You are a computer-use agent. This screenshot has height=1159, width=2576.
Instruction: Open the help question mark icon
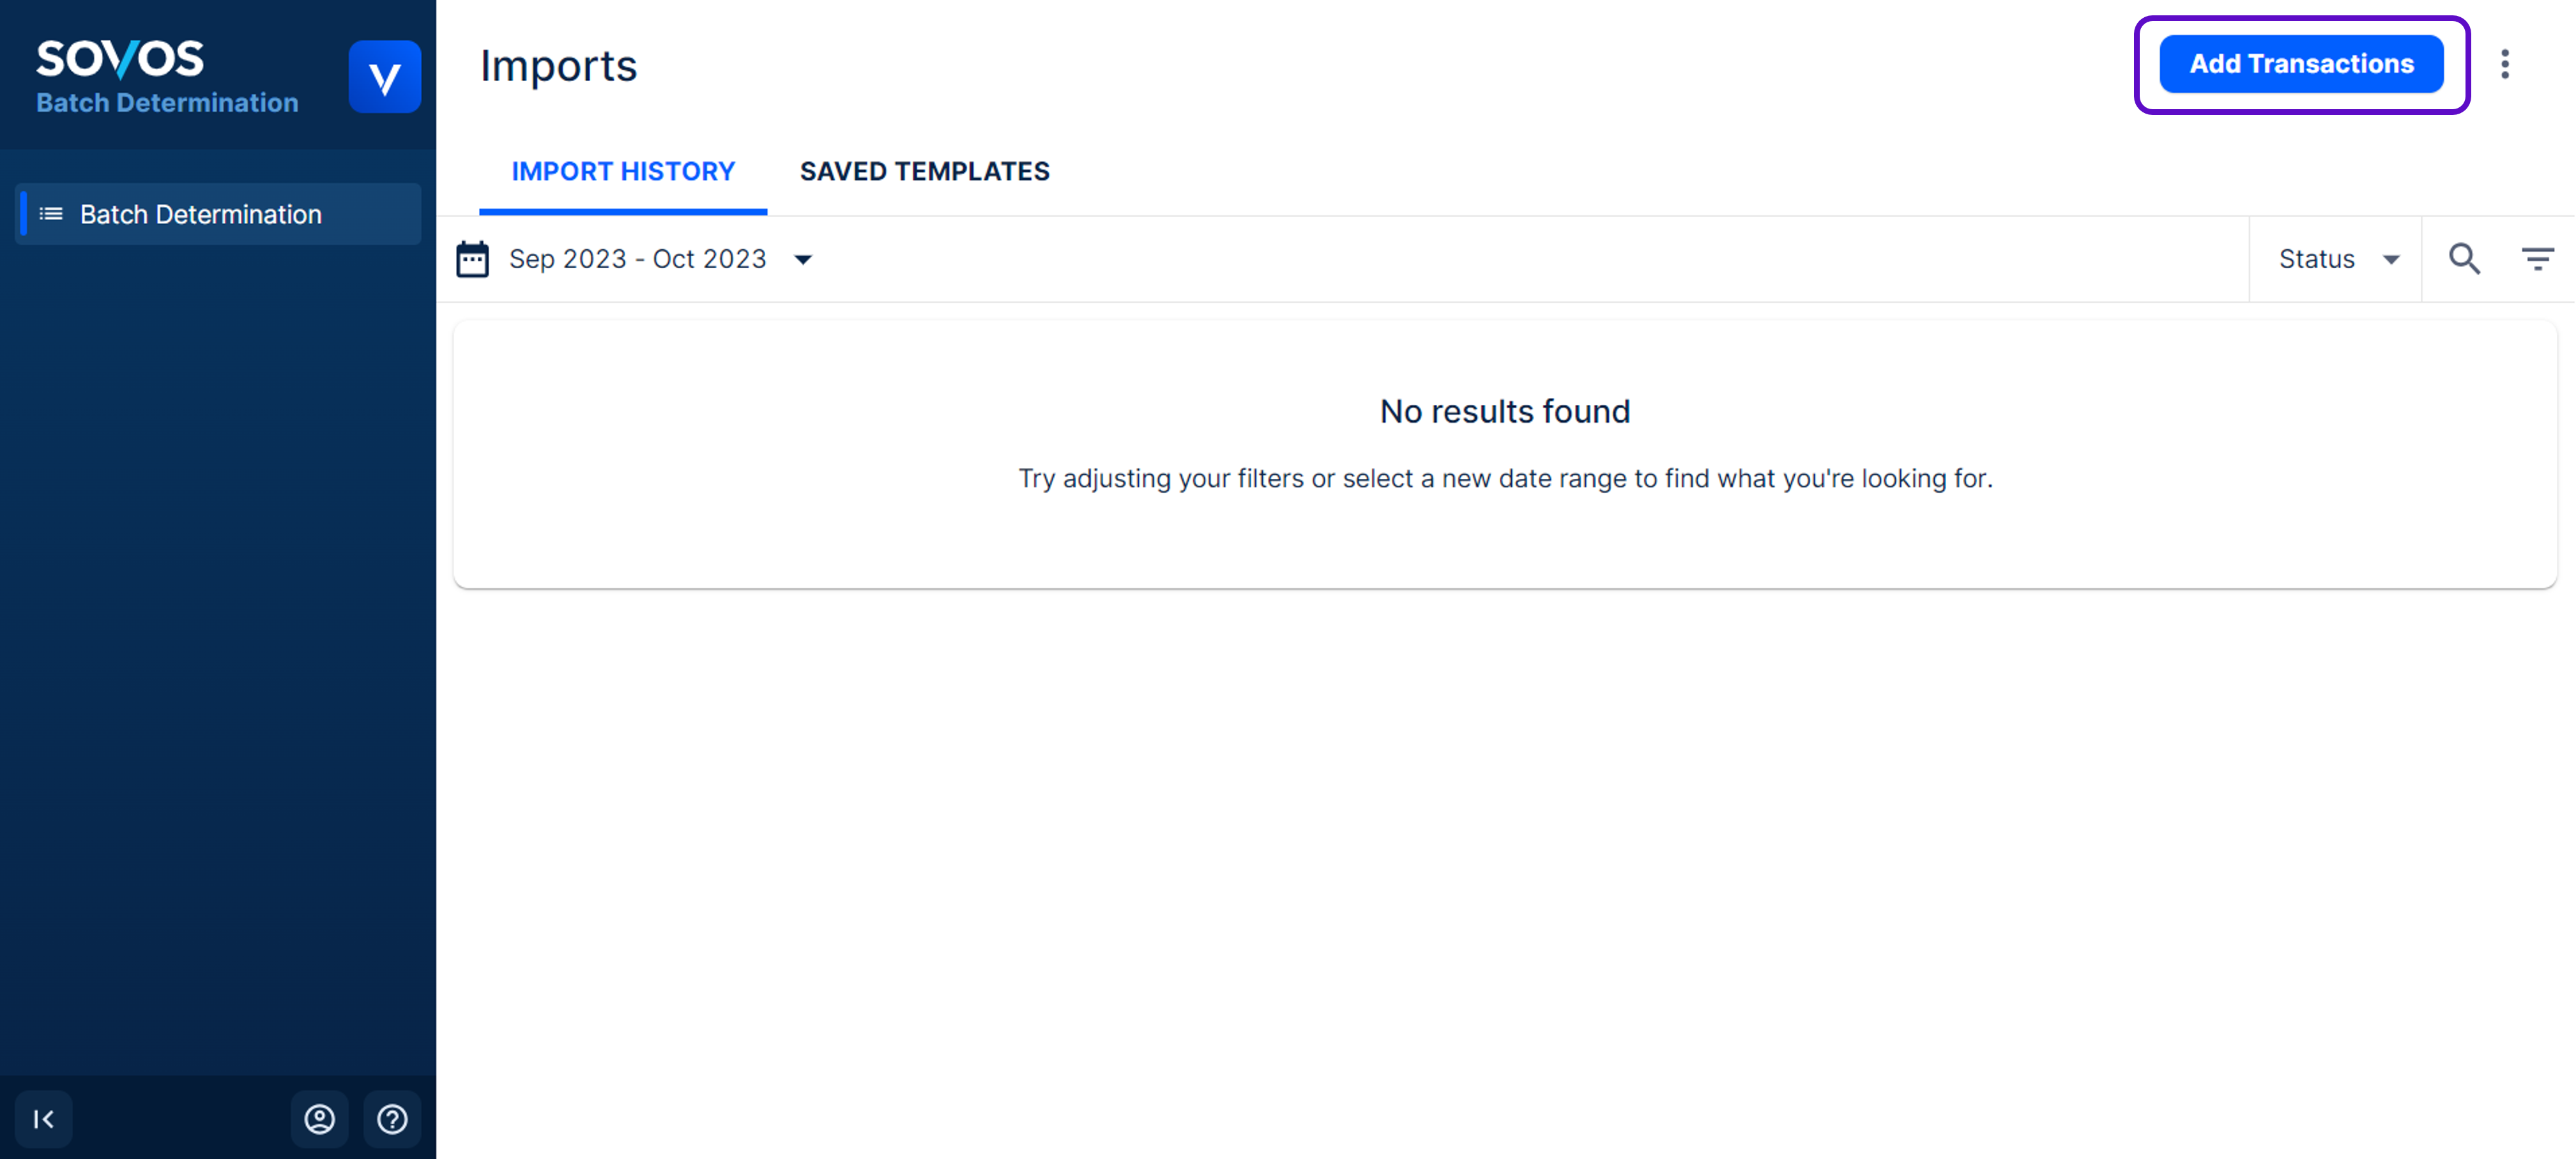point(392,1119)
